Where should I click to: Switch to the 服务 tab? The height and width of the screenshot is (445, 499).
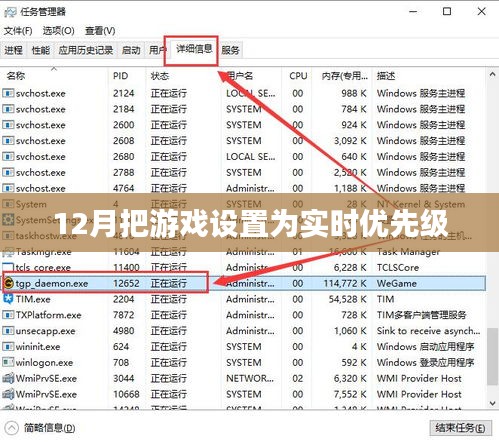click(230, 50)
